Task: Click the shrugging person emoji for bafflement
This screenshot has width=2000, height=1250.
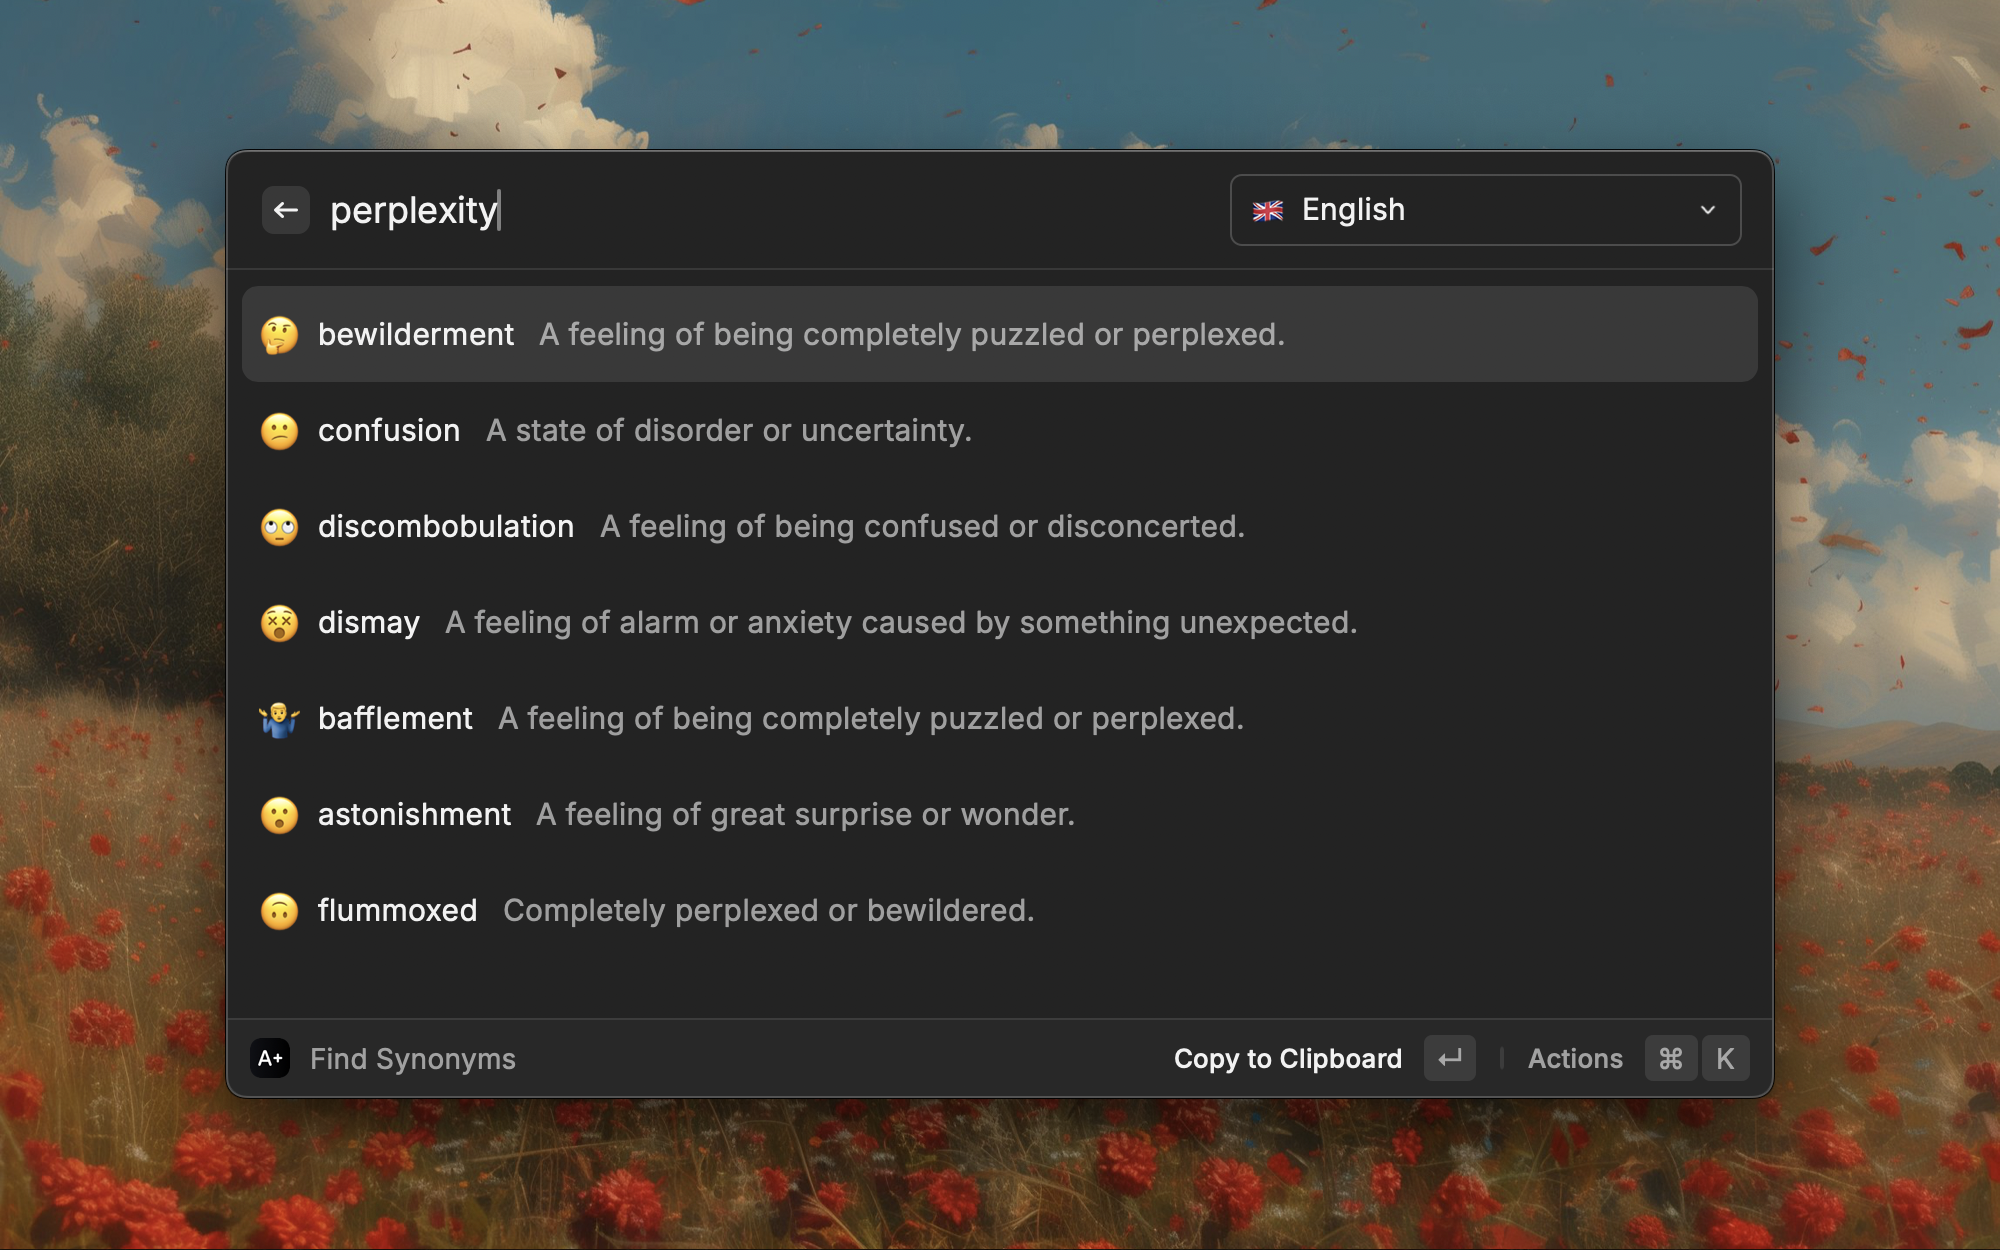Action: click(280, 719)
